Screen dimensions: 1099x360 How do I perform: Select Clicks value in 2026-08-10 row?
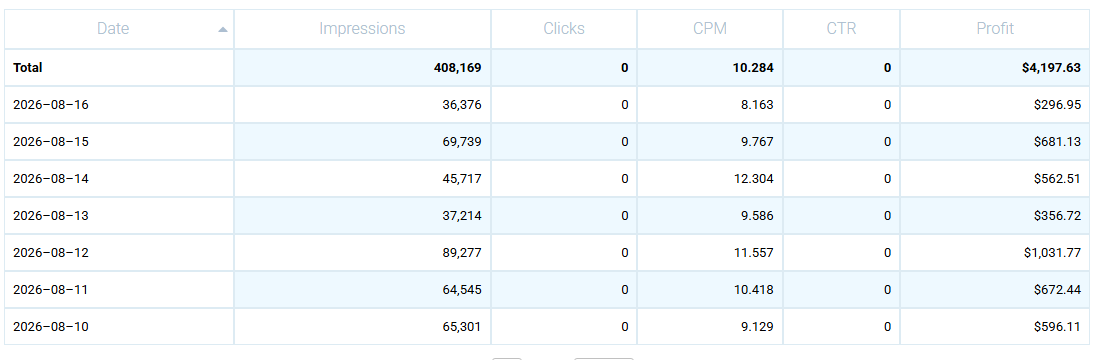pyautogui.click(x=624, y=326)
